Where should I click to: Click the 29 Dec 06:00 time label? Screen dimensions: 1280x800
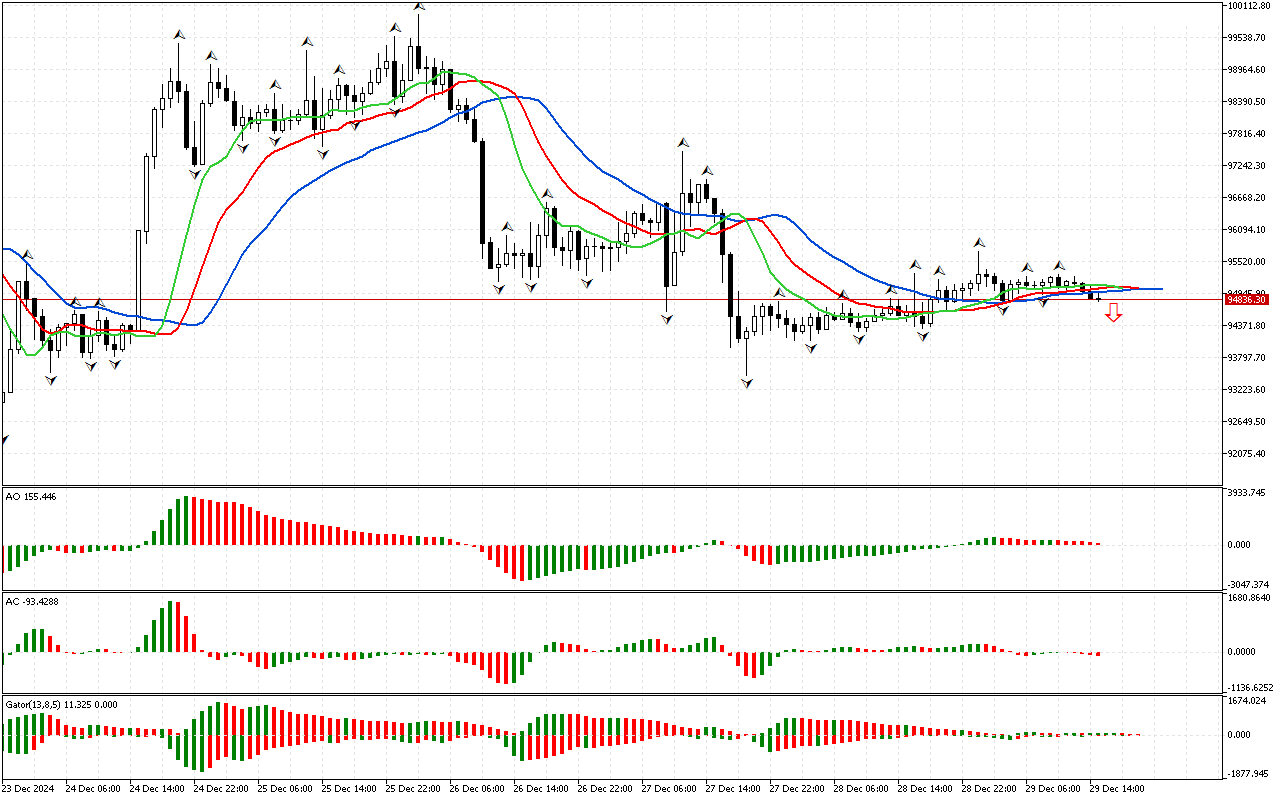click(1053, 789)
